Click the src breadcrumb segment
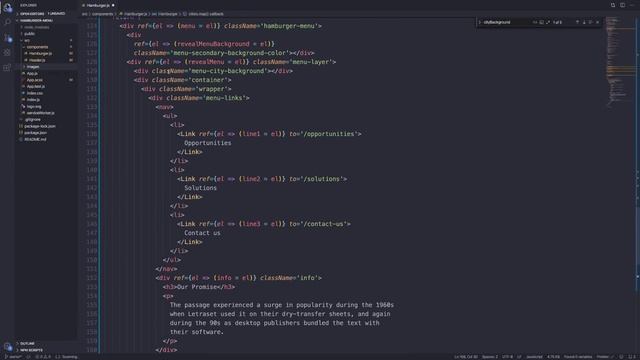 coord(84,14)
